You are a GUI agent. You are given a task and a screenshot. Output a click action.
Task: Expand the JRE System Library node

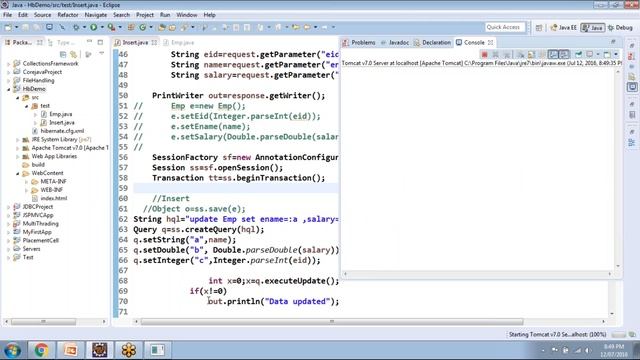coord(18,140)
